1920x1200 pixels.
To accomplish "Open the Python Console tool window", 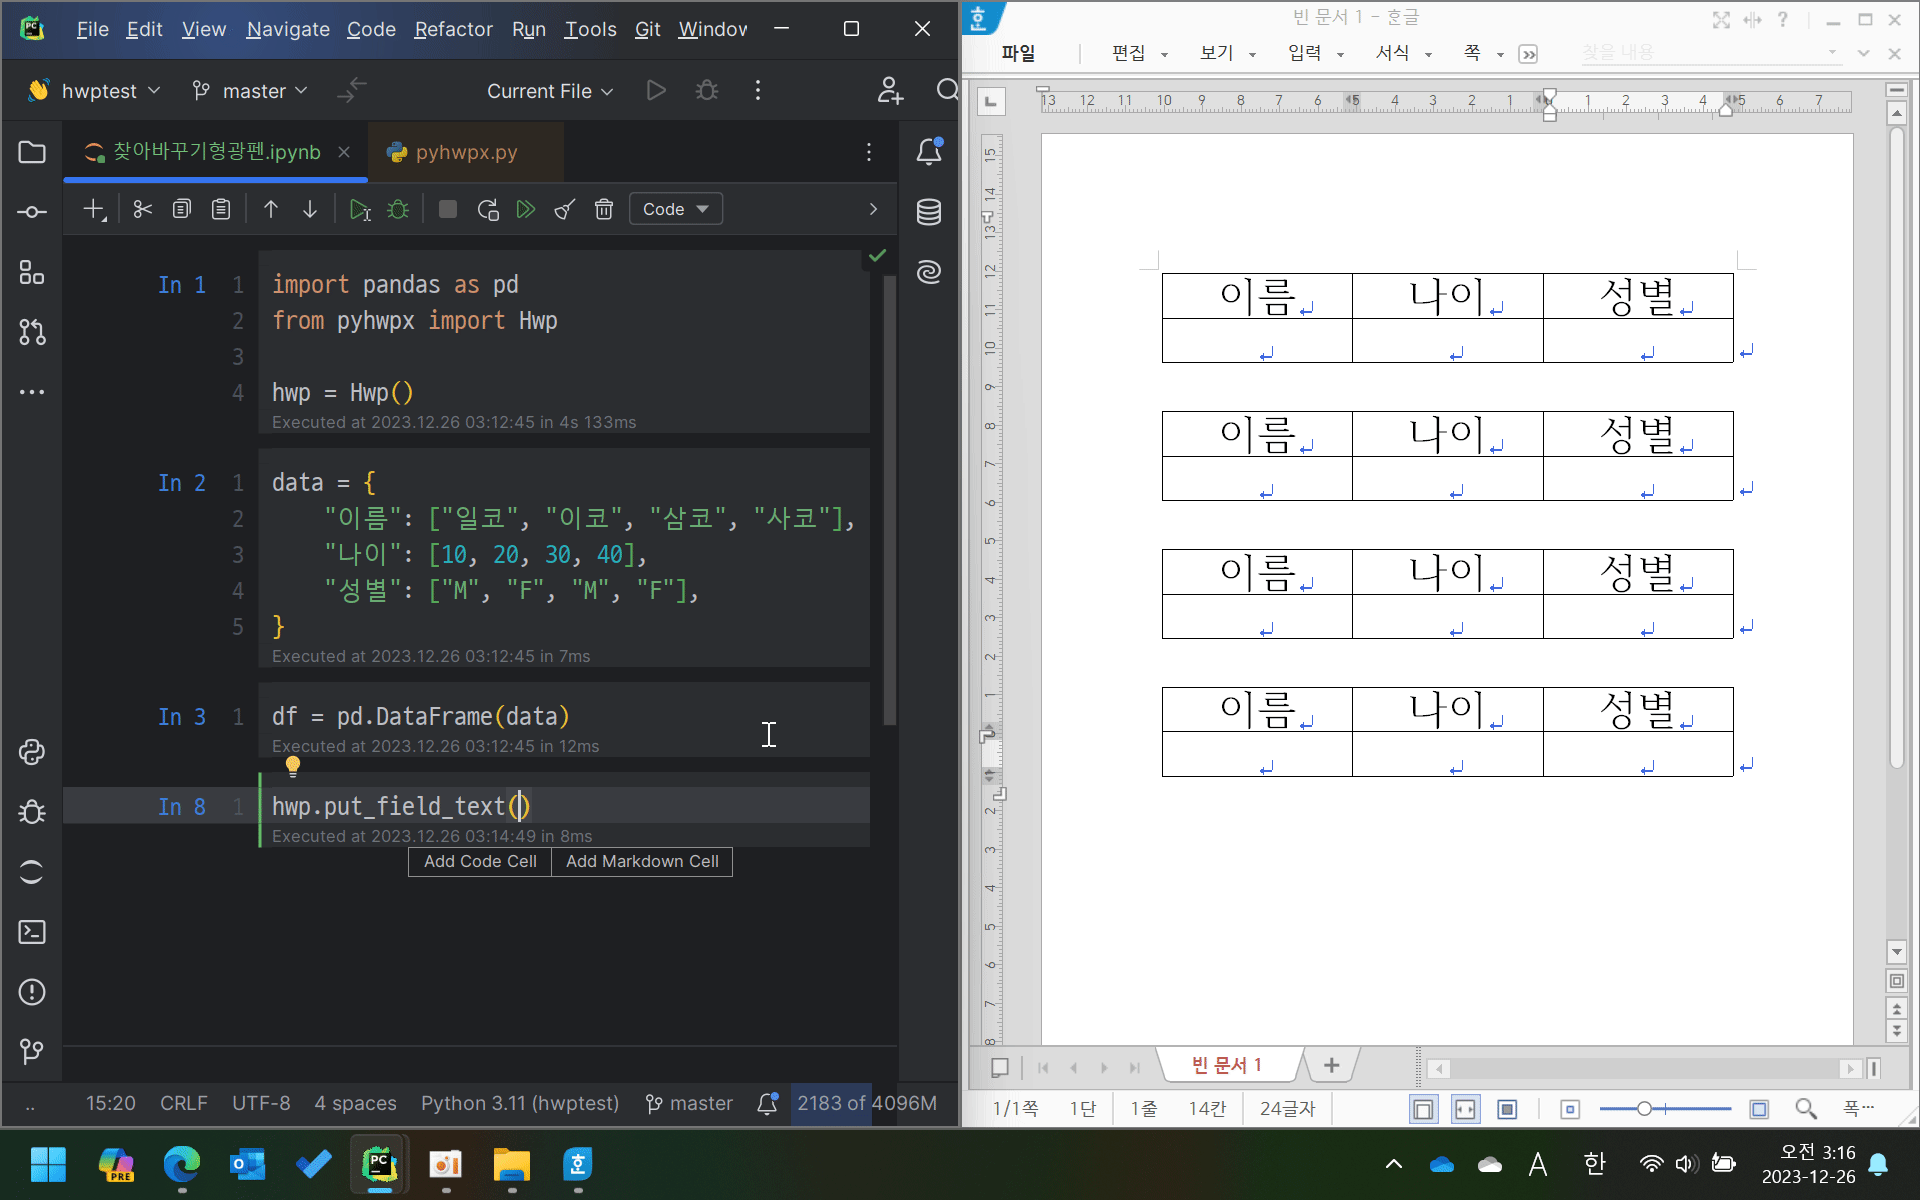I will click(32, 752).
